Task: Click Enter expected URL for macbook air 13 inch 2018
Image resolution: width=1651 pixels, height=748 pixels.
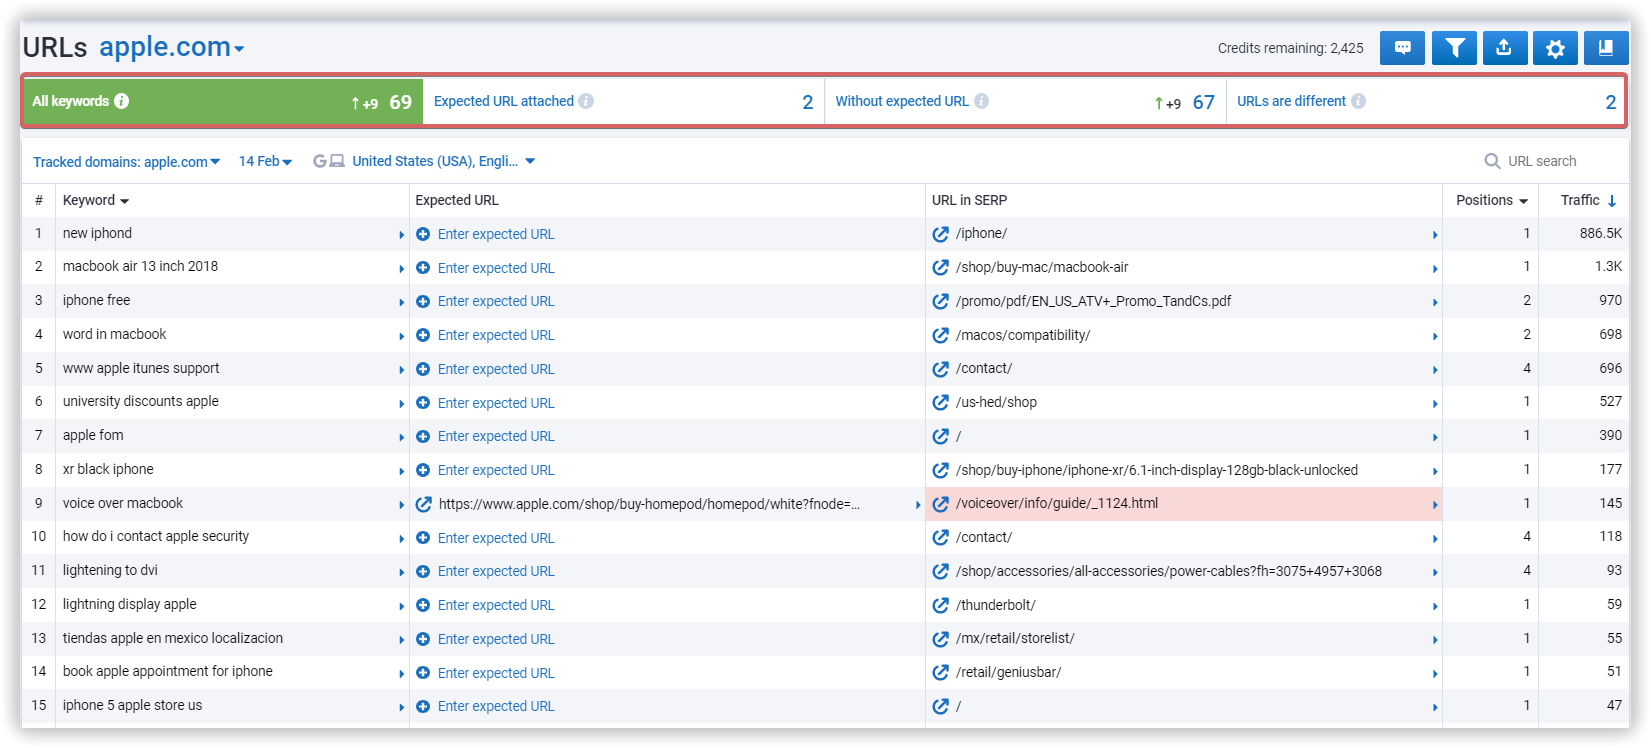Action: click(496, 268)
